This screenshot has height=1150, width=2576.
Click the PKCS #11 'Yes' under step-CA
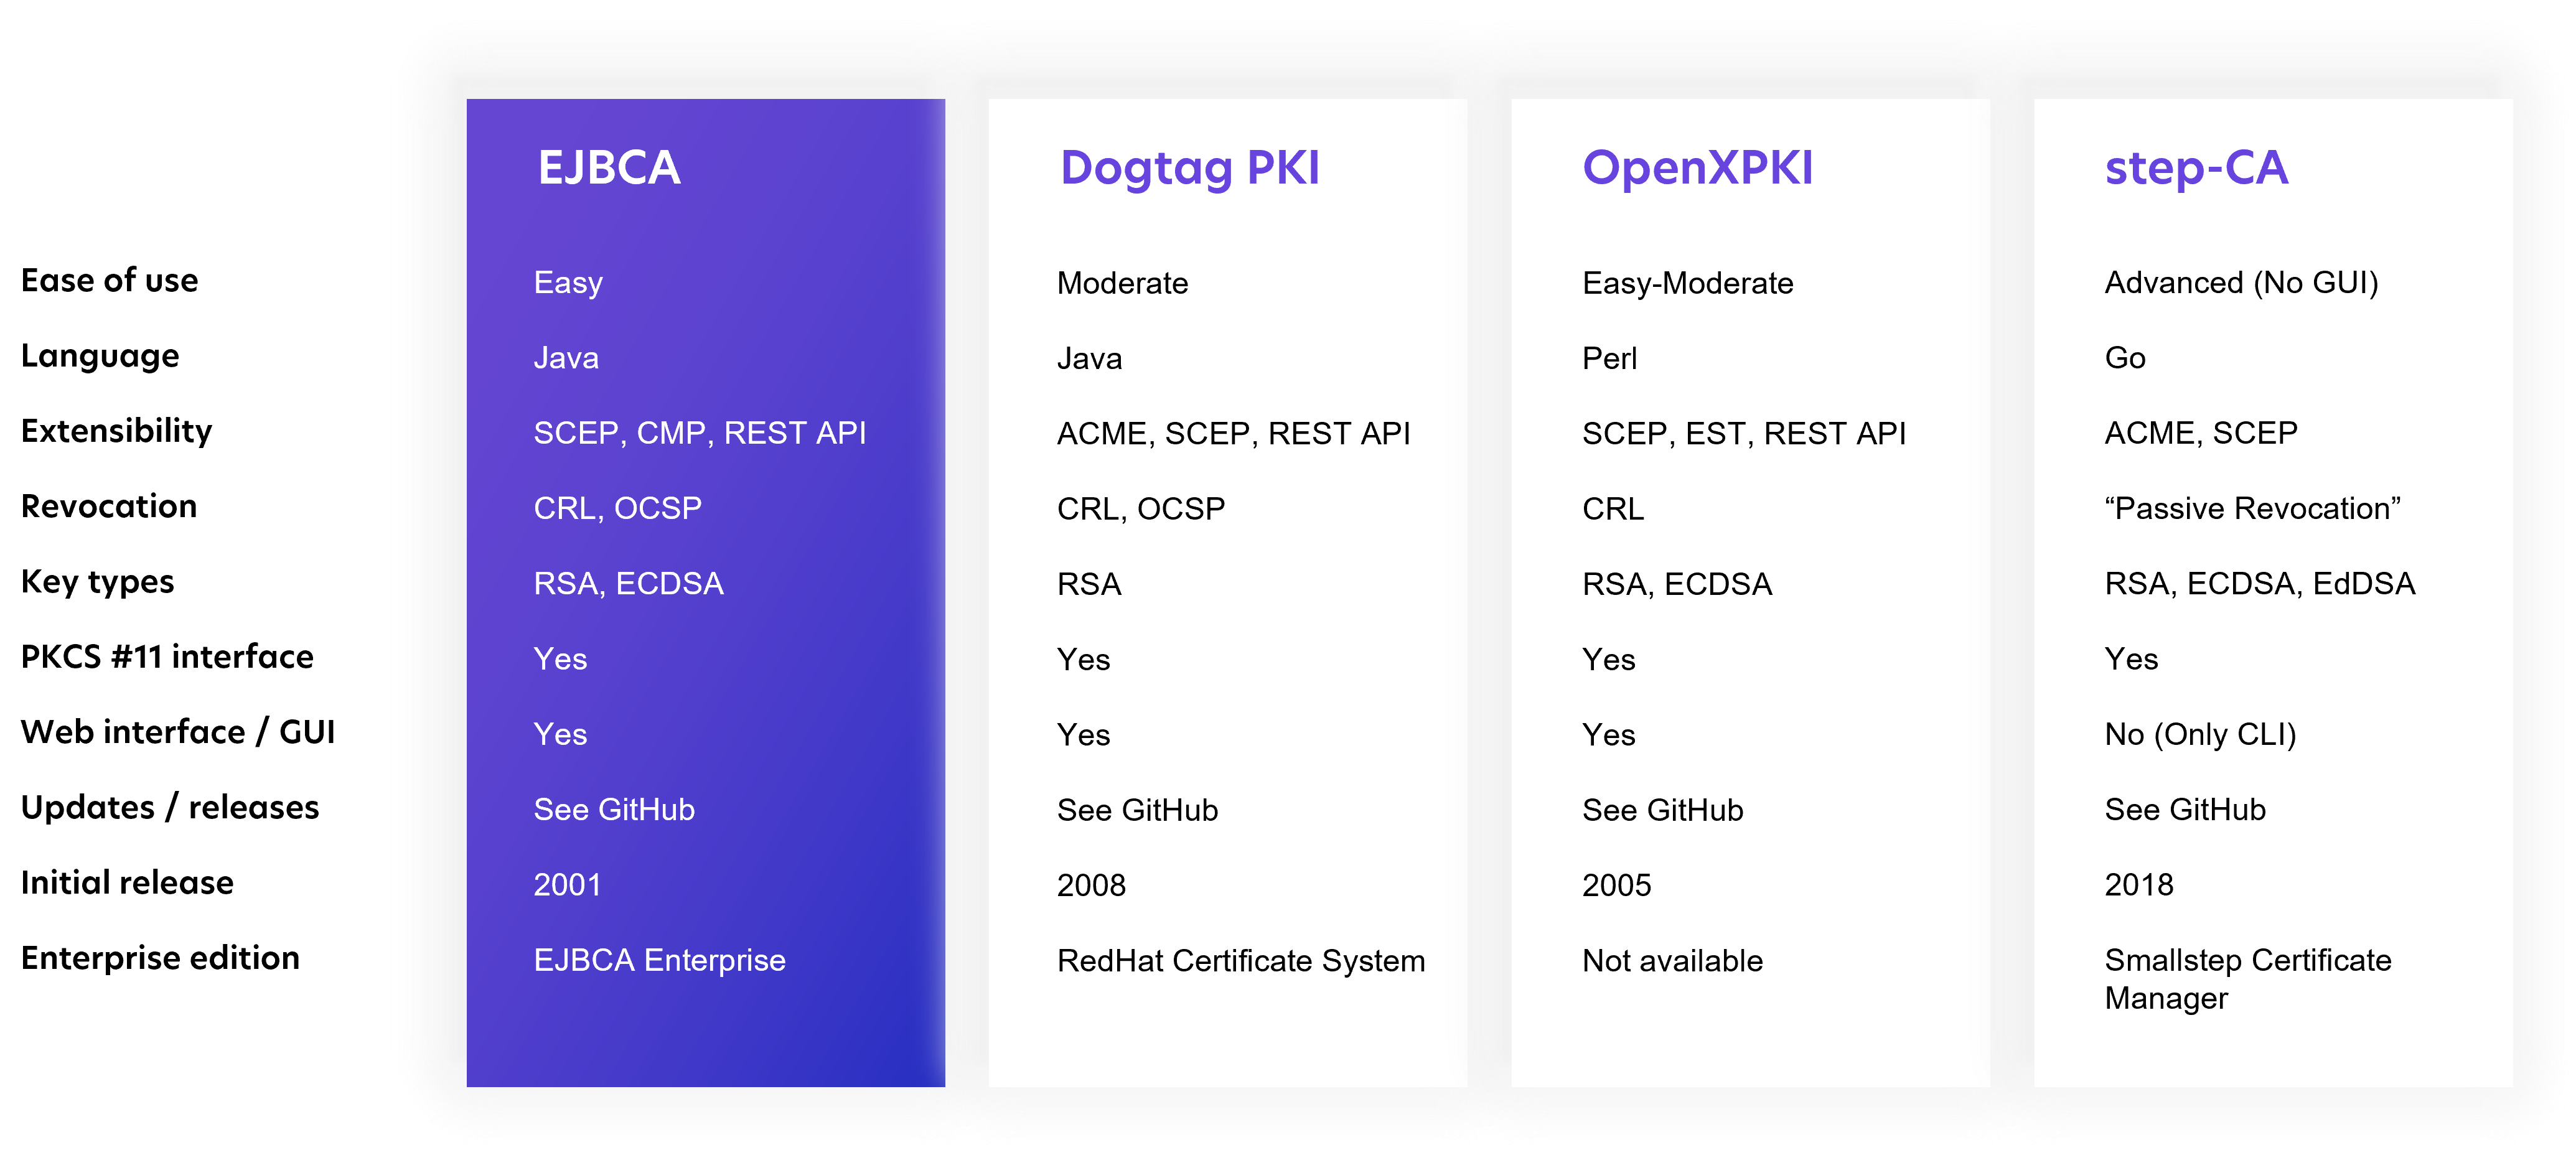click(2131, 659)
